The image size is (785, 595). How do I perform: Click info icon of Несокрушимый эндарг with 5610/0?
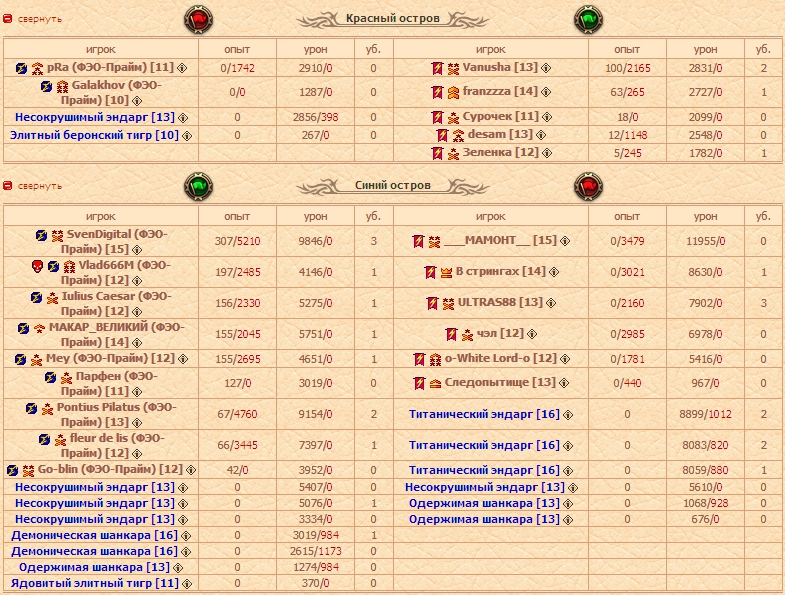tap(573, 488)
